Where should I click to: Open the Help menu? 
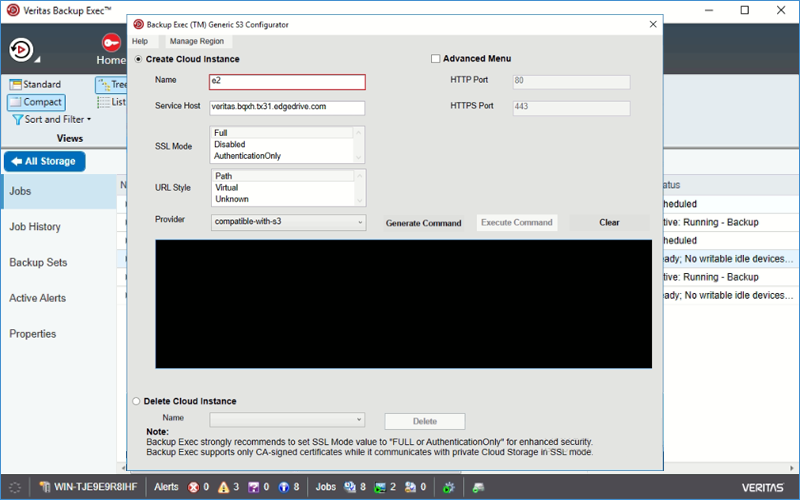point(140,41)
